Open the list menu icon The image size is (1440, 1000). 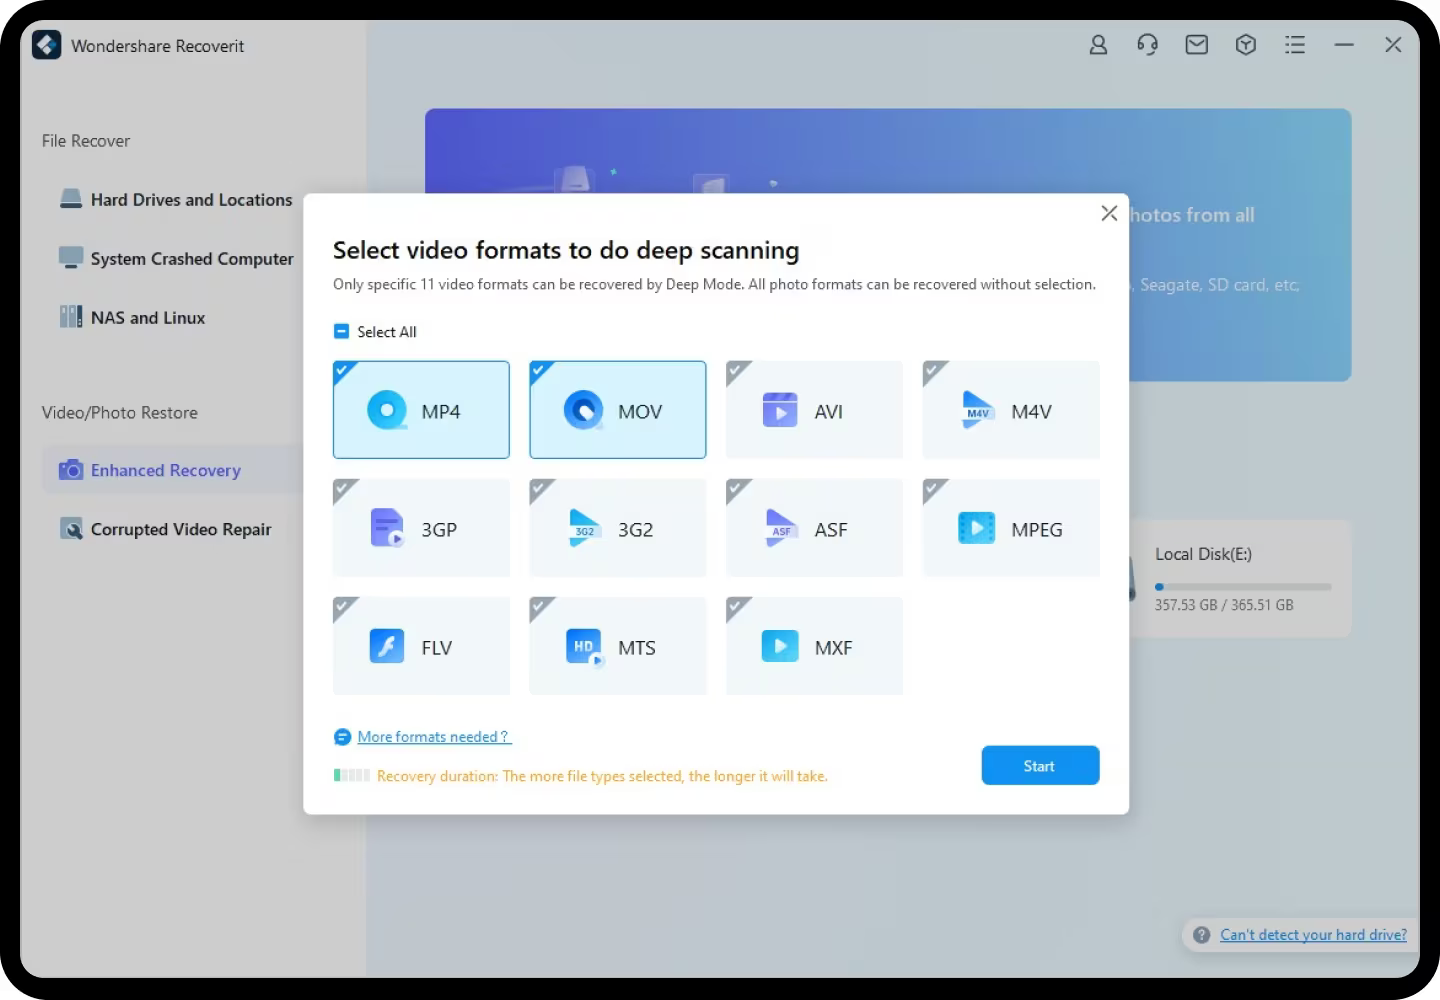coord(1295,45)
